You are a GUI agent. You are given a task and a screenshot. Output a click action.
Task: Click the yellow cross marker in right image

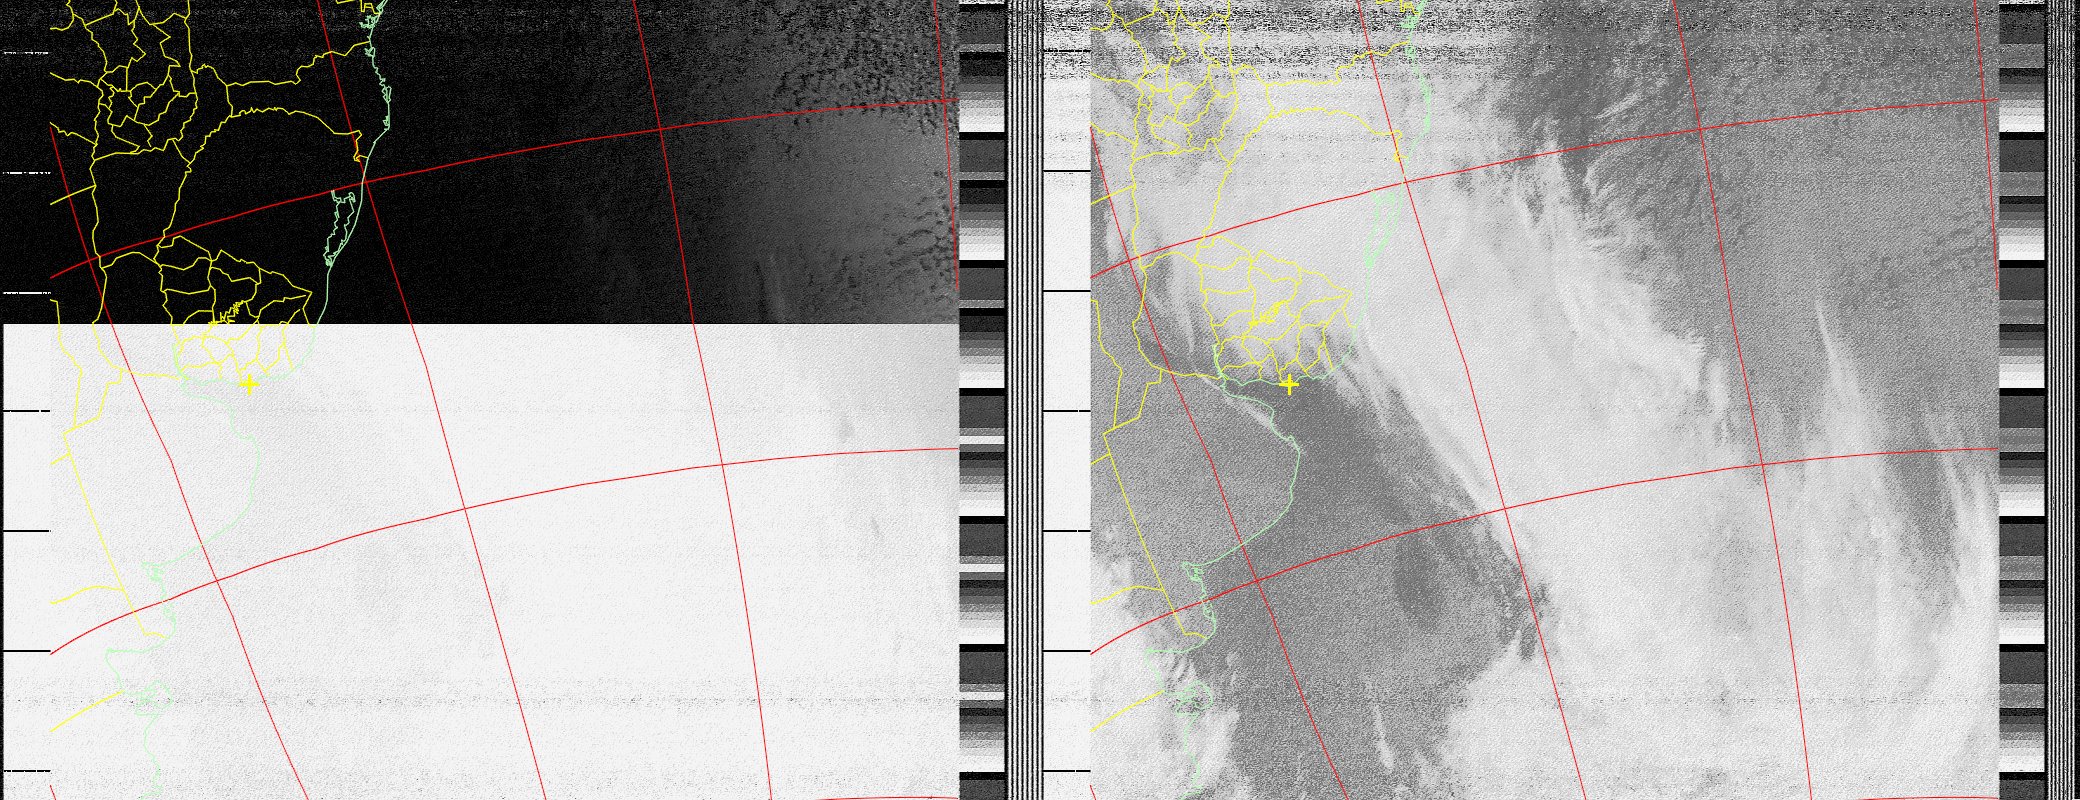point(1289,384)
